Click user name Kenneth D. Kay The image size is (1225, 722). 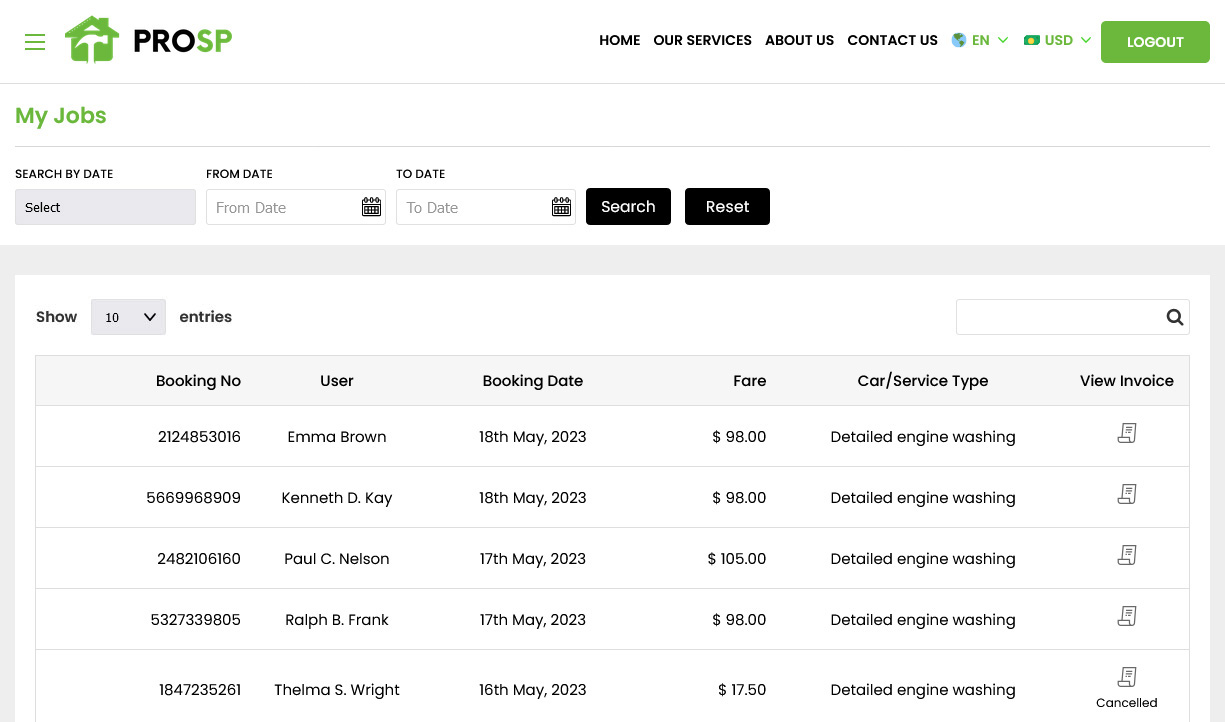point(337,498)
